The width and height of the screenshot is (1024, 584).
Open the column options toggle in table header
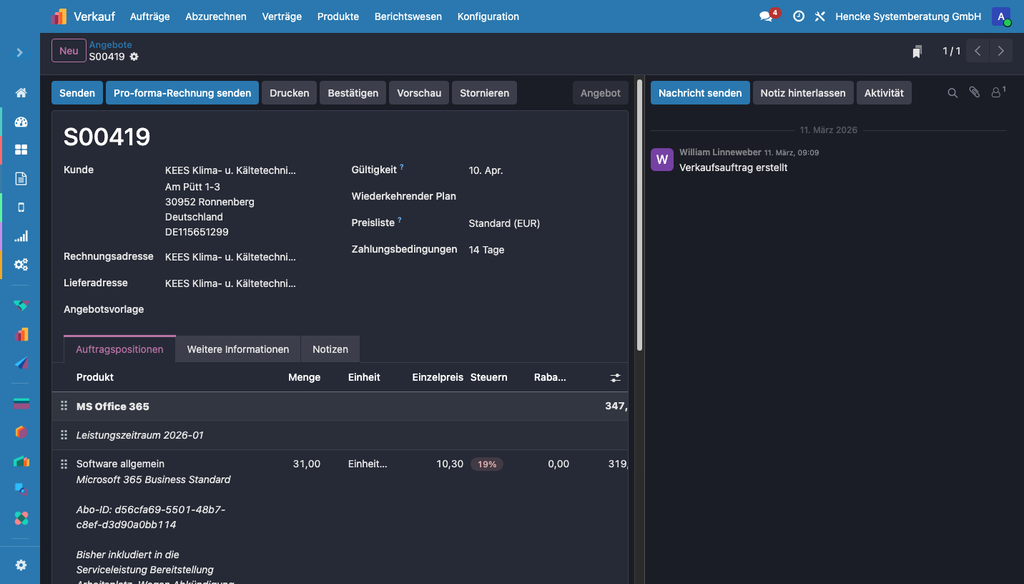[615, 378]
